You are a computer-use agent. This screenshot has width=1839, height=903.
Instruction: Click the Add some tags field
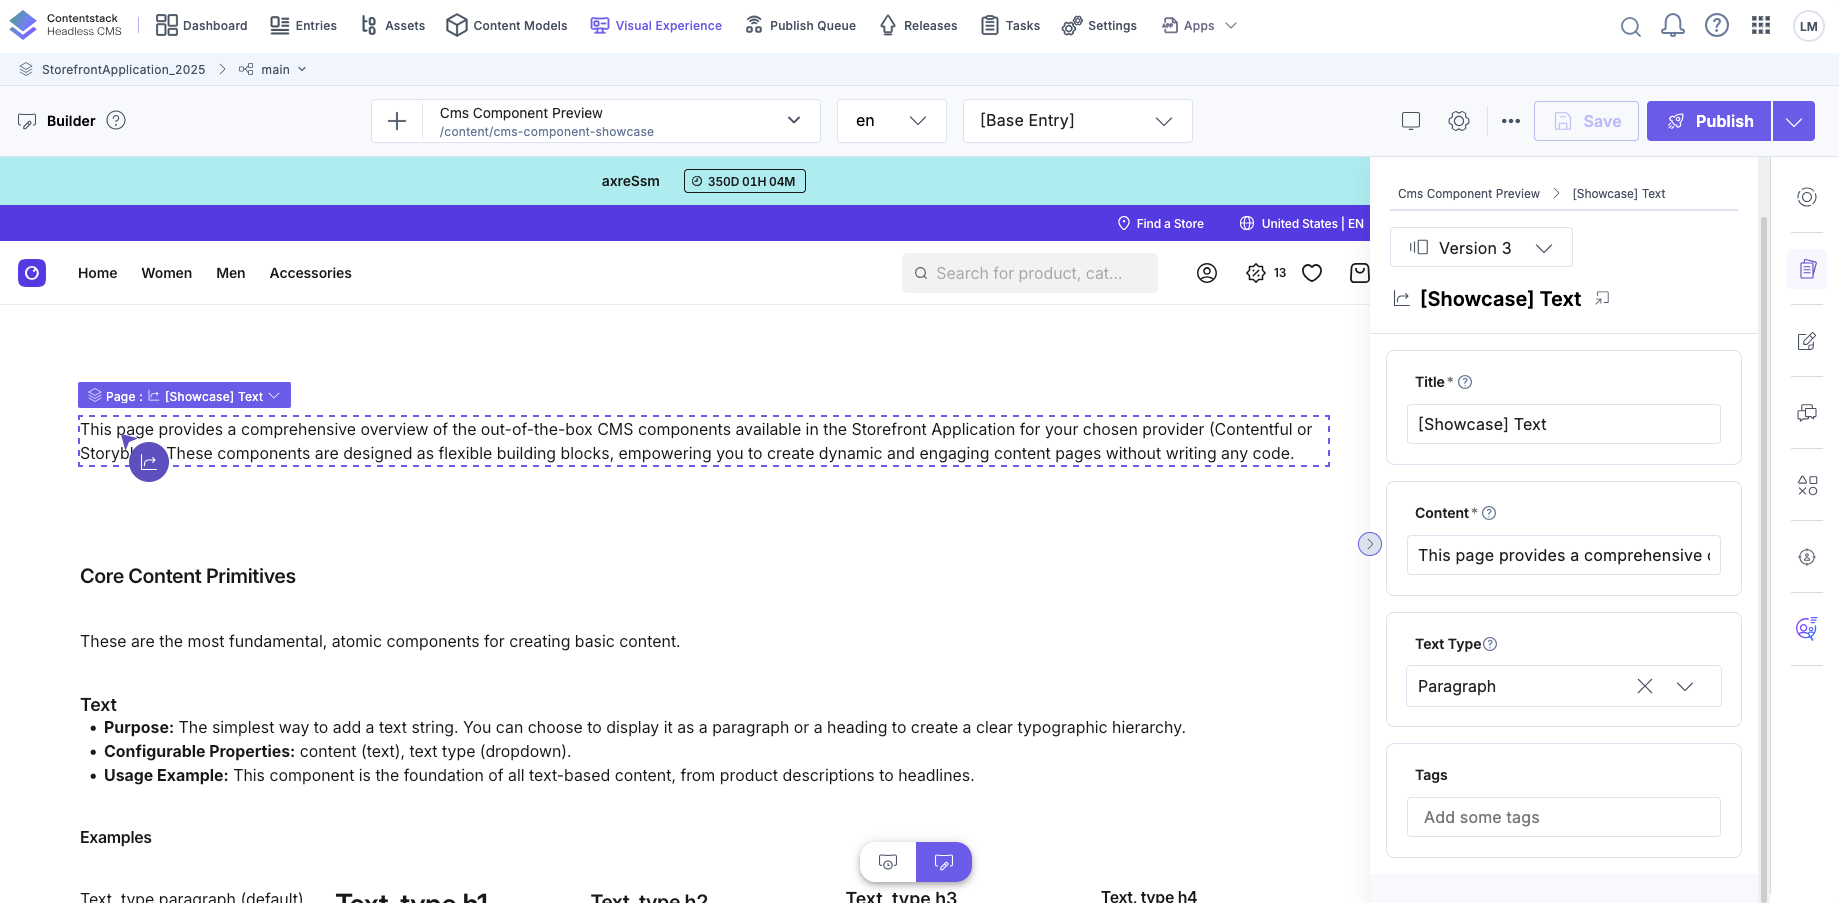click(1563, 817)
